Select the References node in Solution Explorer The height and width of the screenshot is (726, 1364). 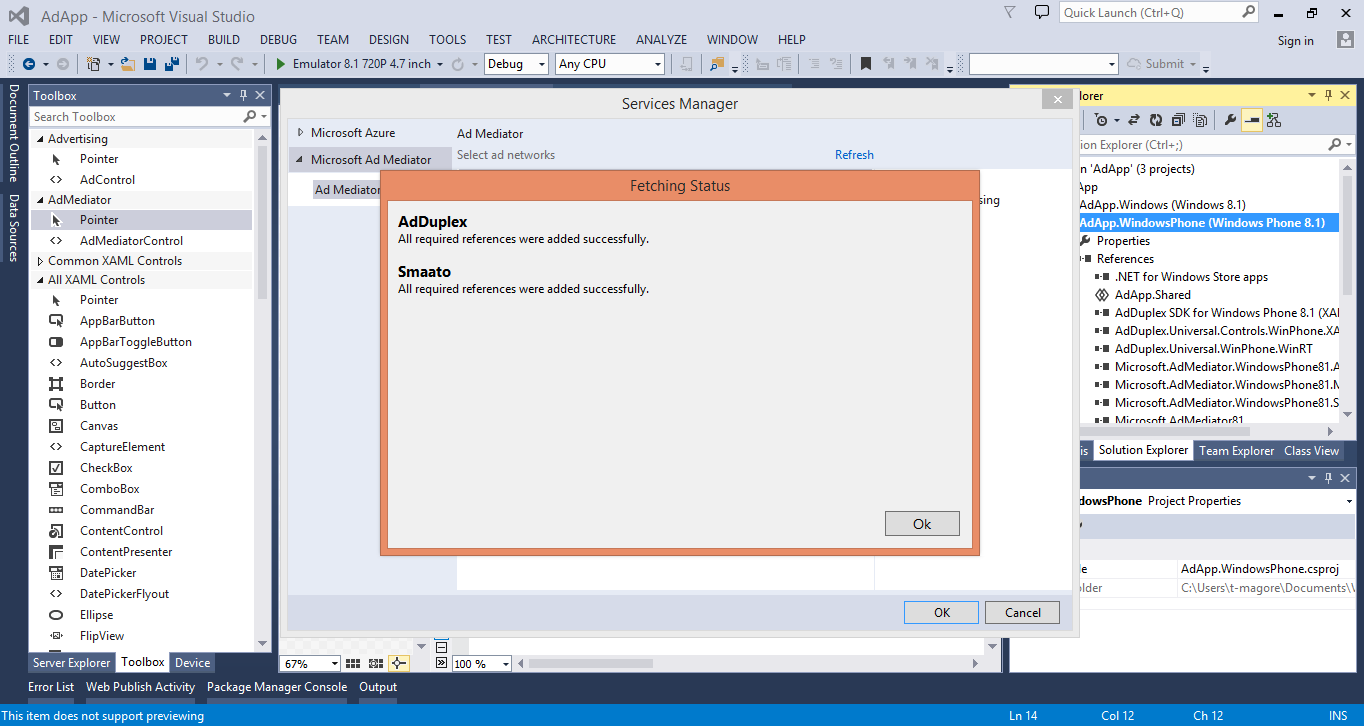(x=1125, y=259)
